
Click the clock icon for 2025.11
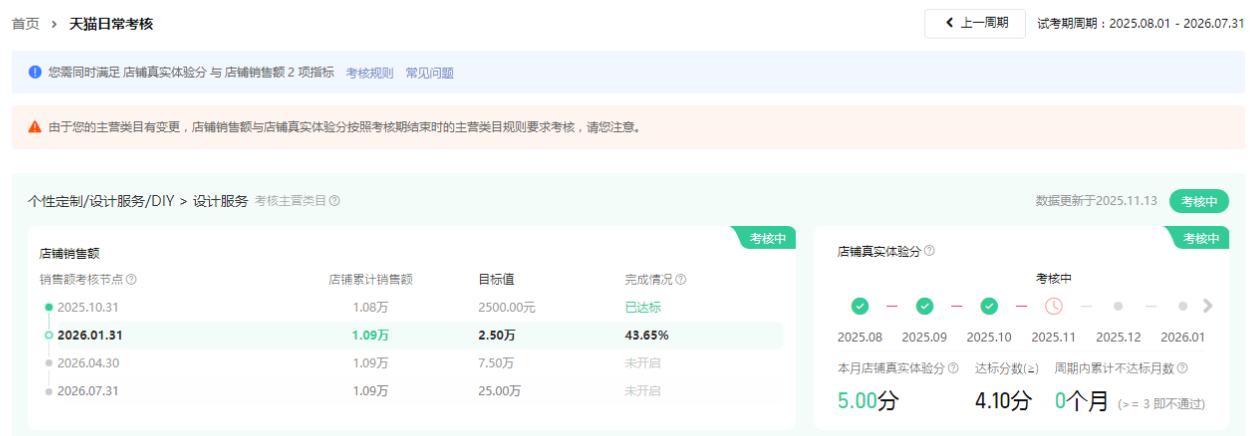point(1053,306)
